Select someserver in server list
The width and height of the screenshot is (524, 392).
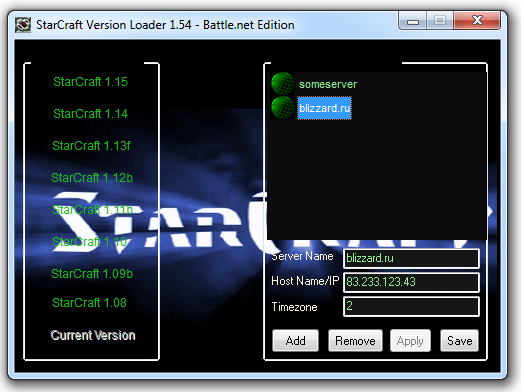[328, 84]
